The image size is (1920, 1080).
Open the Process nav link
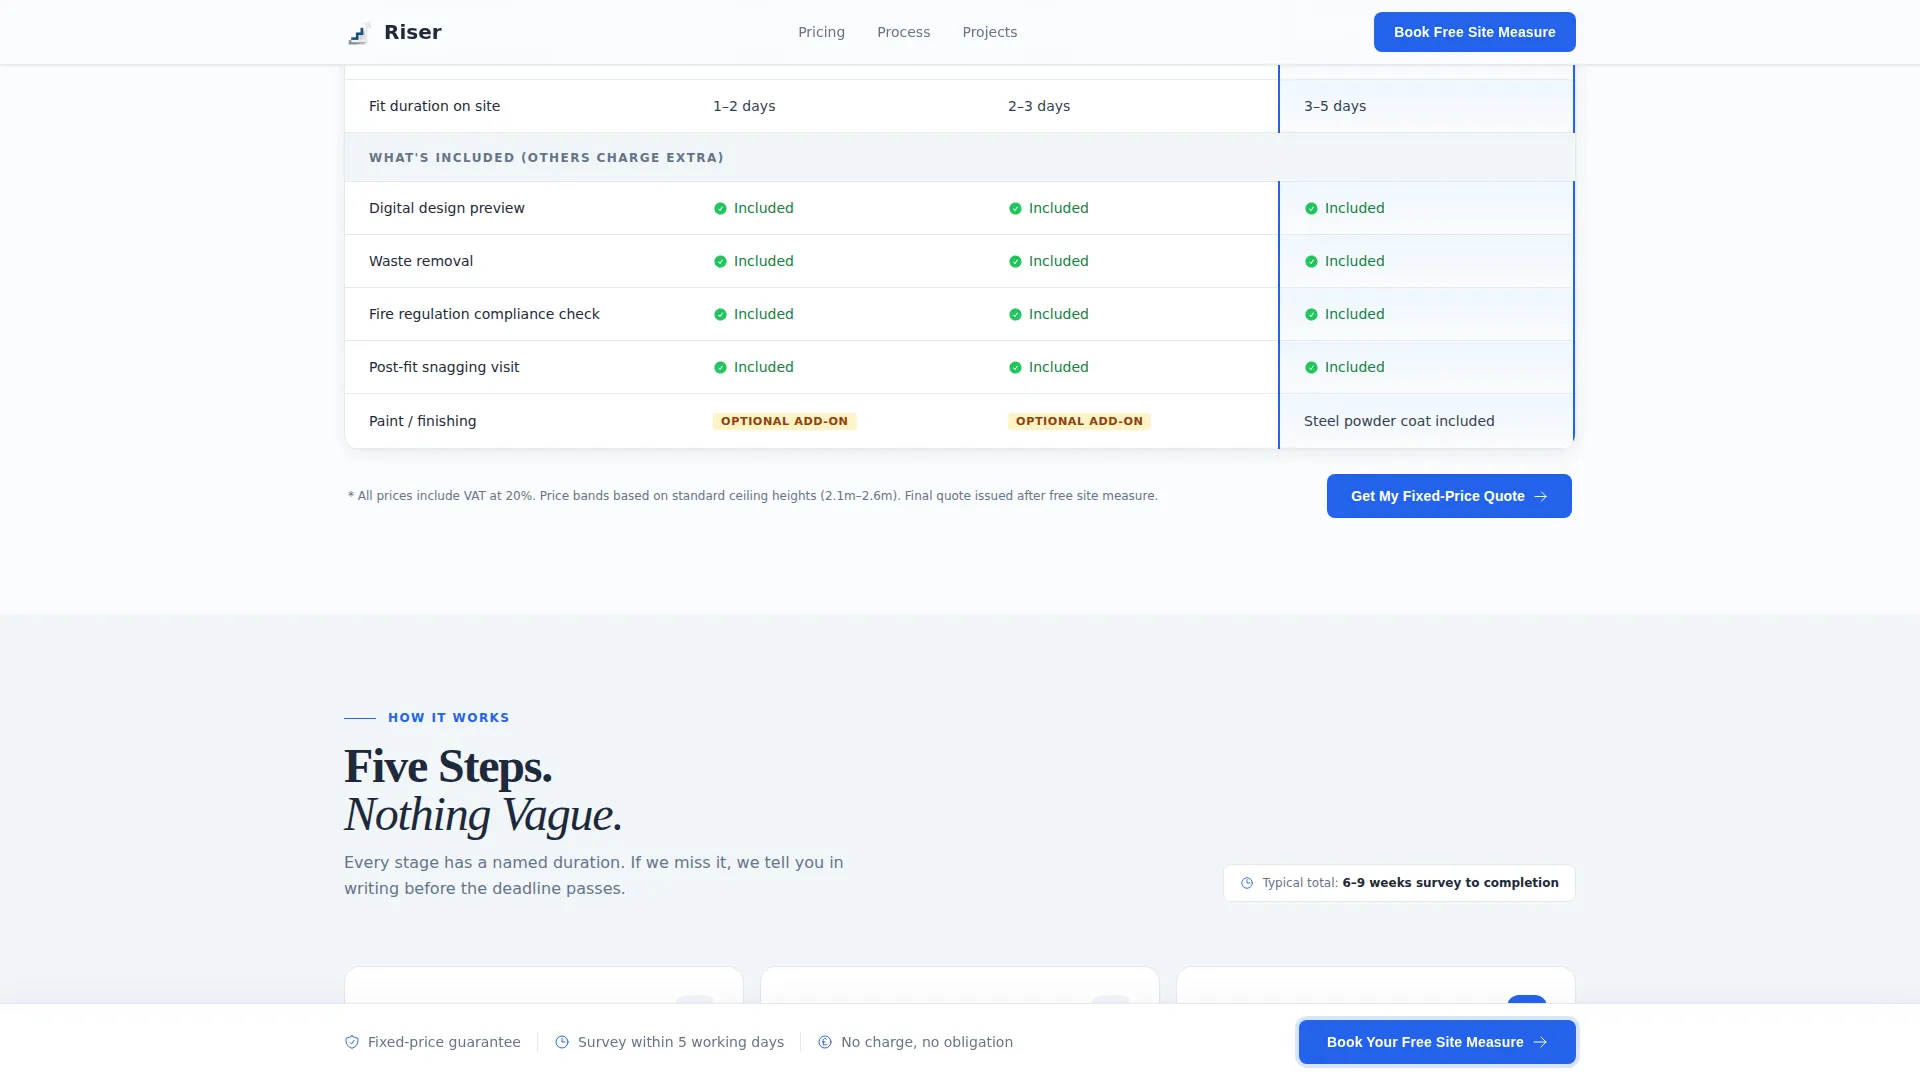click(903, 32)
